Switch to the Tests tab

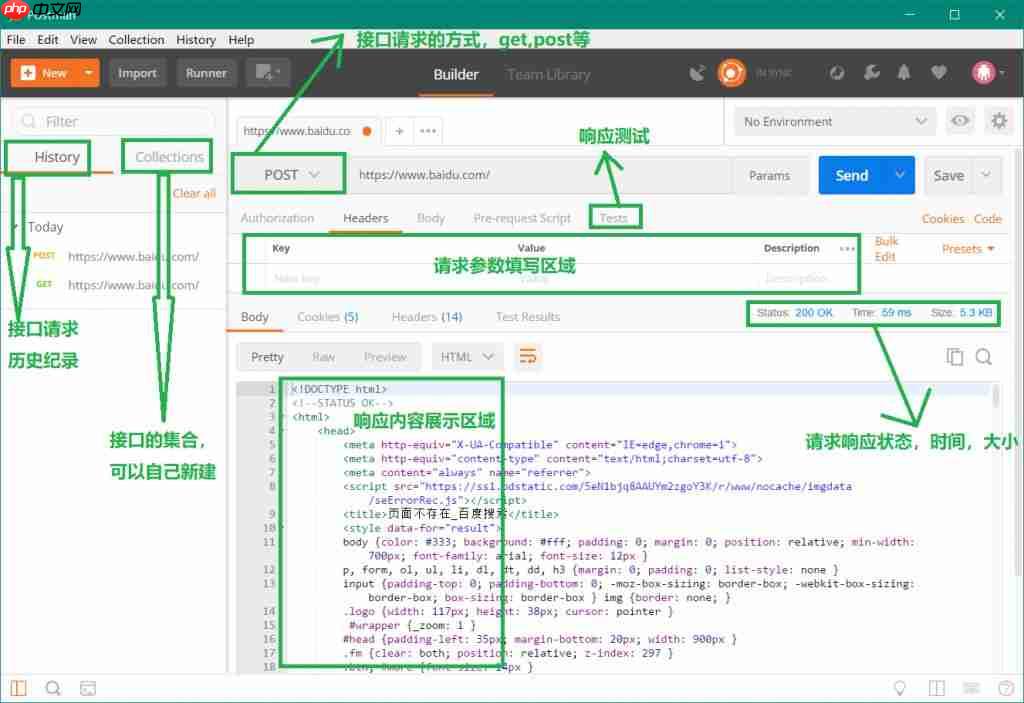point(613,218)
